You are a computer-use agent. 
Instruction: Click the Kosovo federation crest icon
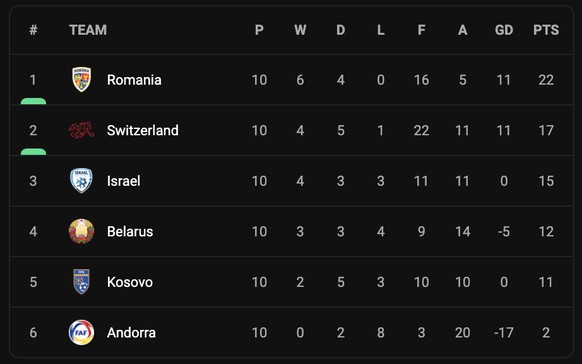click(81, 282)
